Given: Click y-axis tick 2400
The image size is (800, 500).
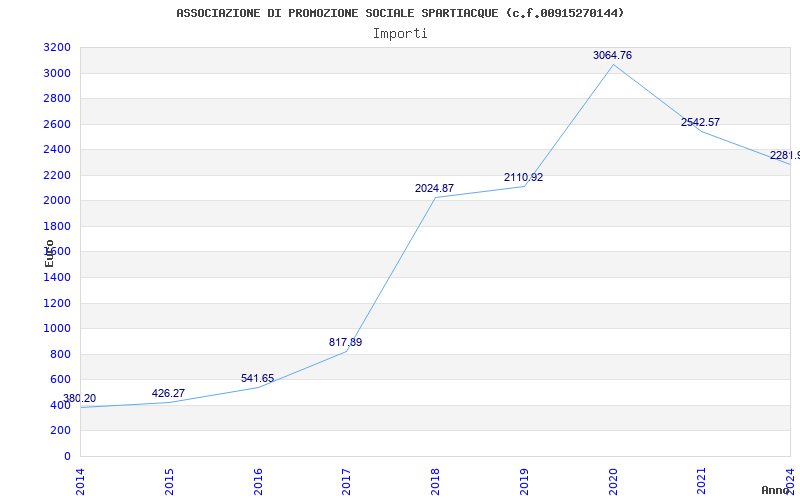Looking at the screenshot, I should (x=57, y=149).
